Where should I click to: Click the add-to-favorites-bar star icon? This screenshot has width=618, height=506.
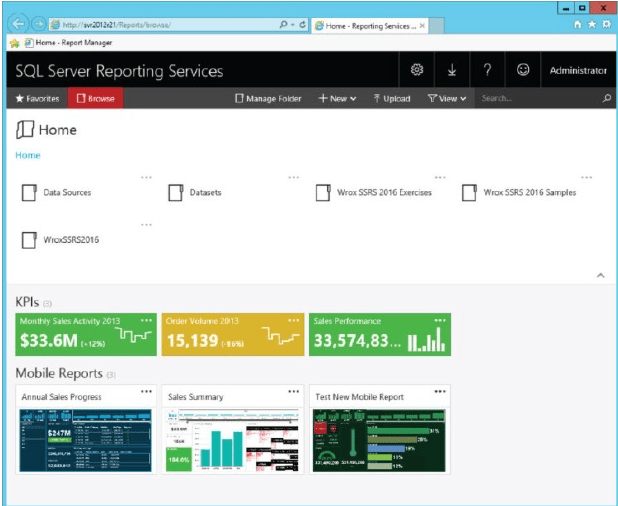(x=15, y=43)
